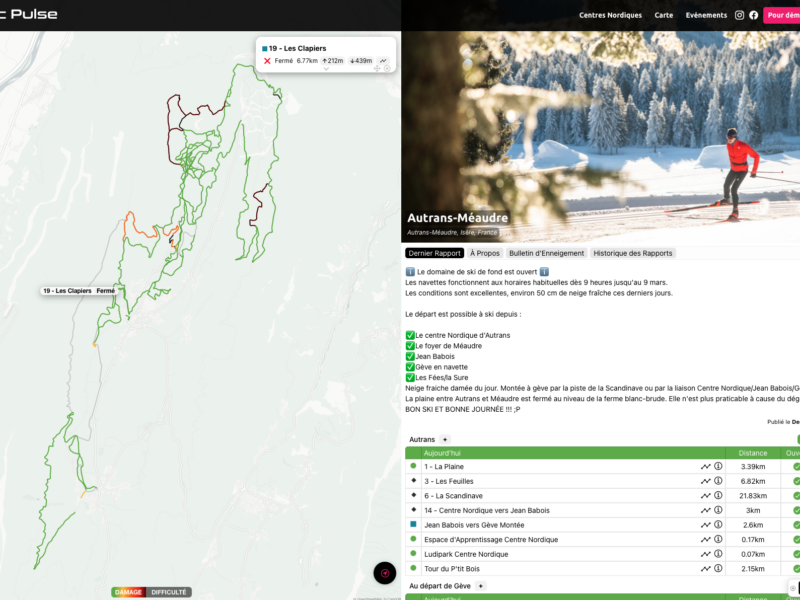The image size is (800, 600).
Task: Click the pink Pour dém... button
Action: point(782,15)
